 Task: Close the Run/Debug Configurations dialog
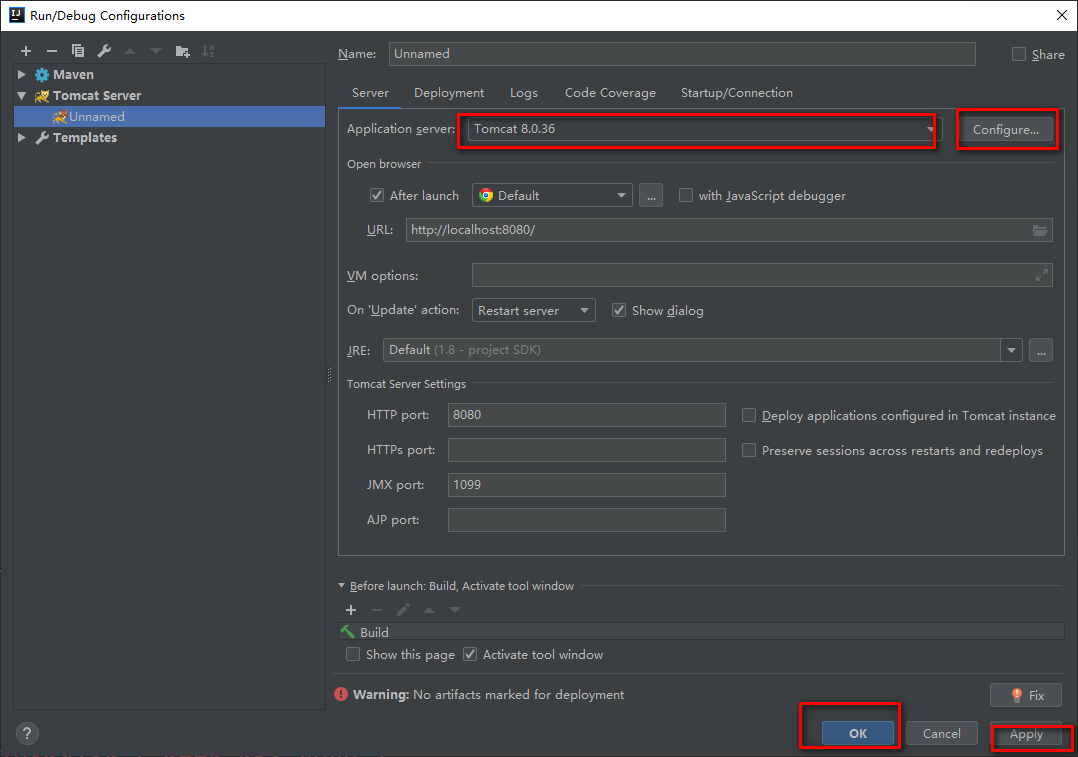tap(1062, 15)
